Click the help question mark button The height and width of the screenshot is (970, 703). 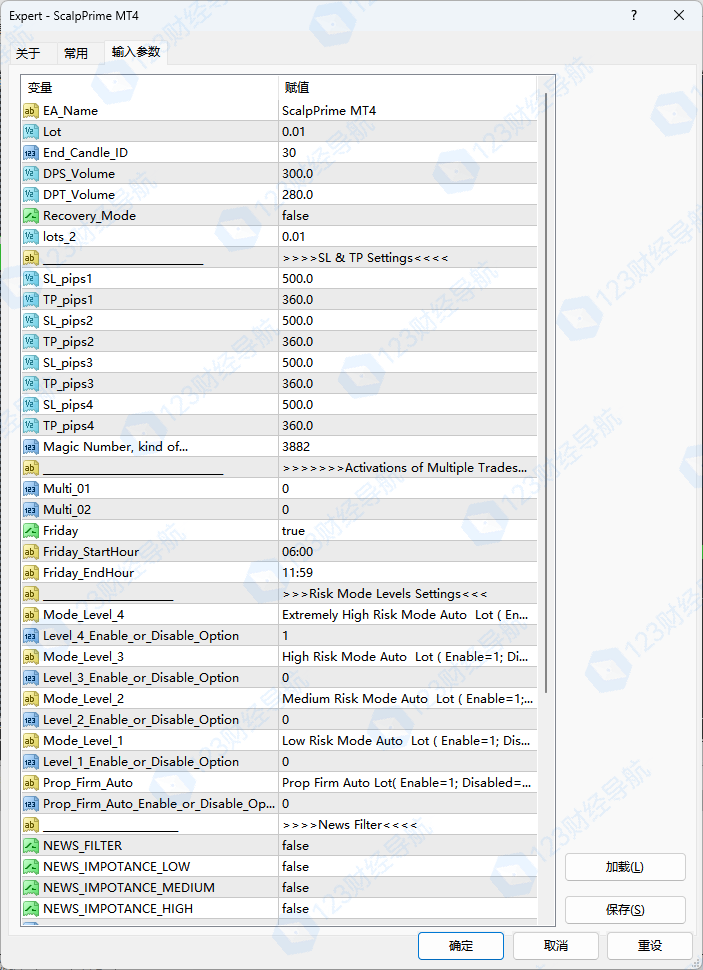click(x=634, y=15)
